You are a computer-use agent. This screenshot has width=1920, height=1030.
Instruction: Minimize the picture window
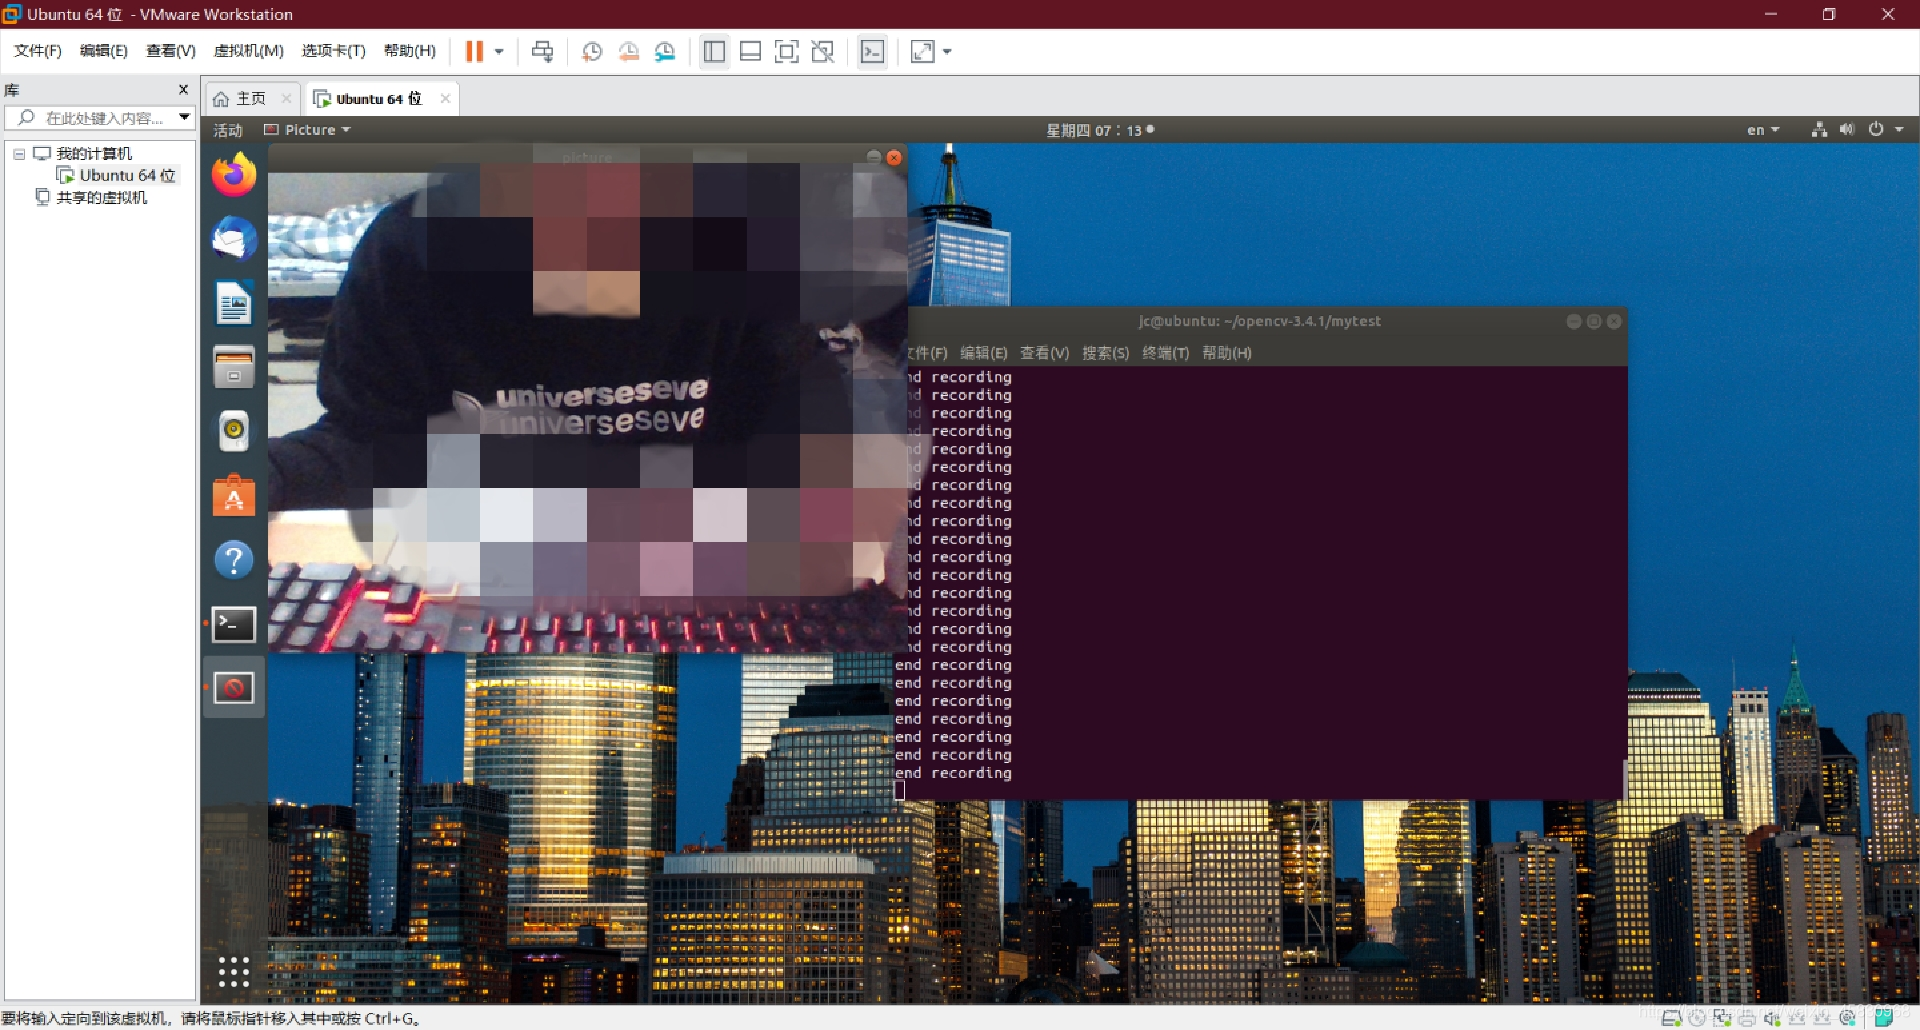[874, 157]
